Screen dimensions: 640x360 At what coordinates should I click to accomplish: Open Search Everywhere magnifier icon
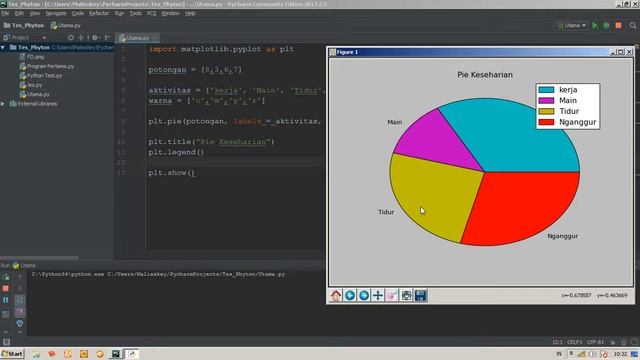(x=633, y=25)
